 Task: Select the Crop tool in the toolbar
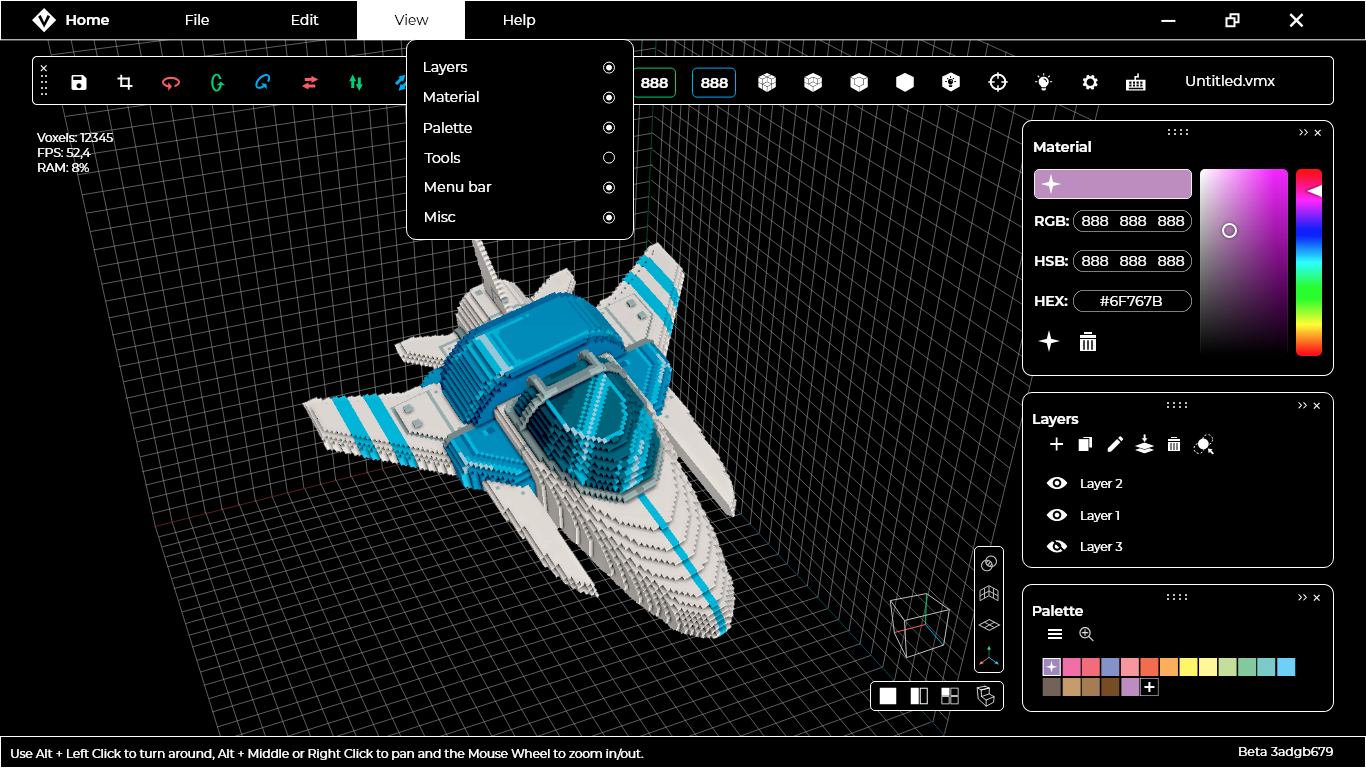(124, 82)
